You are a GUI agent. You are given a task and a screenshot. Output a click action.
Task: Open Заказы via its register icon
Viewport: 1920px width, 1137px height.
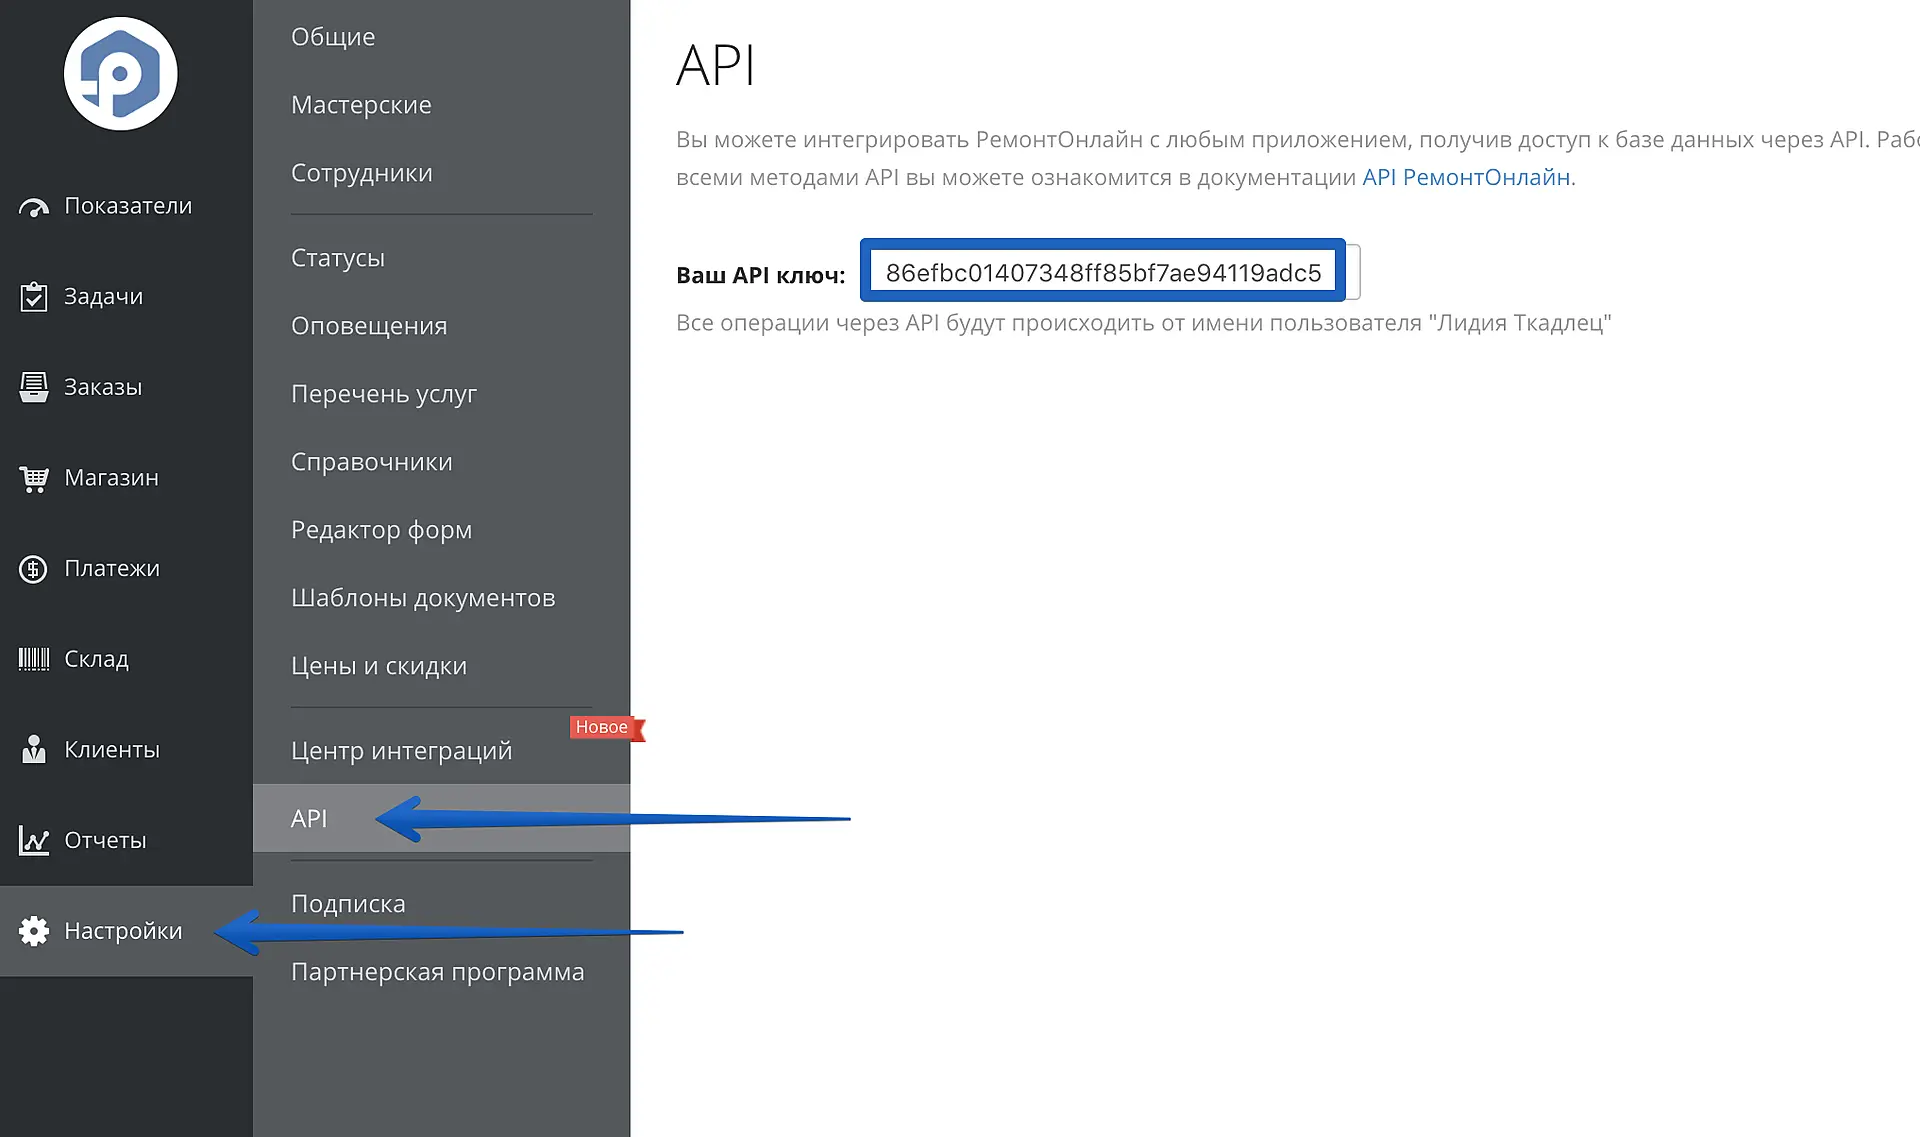coord(34,387)
